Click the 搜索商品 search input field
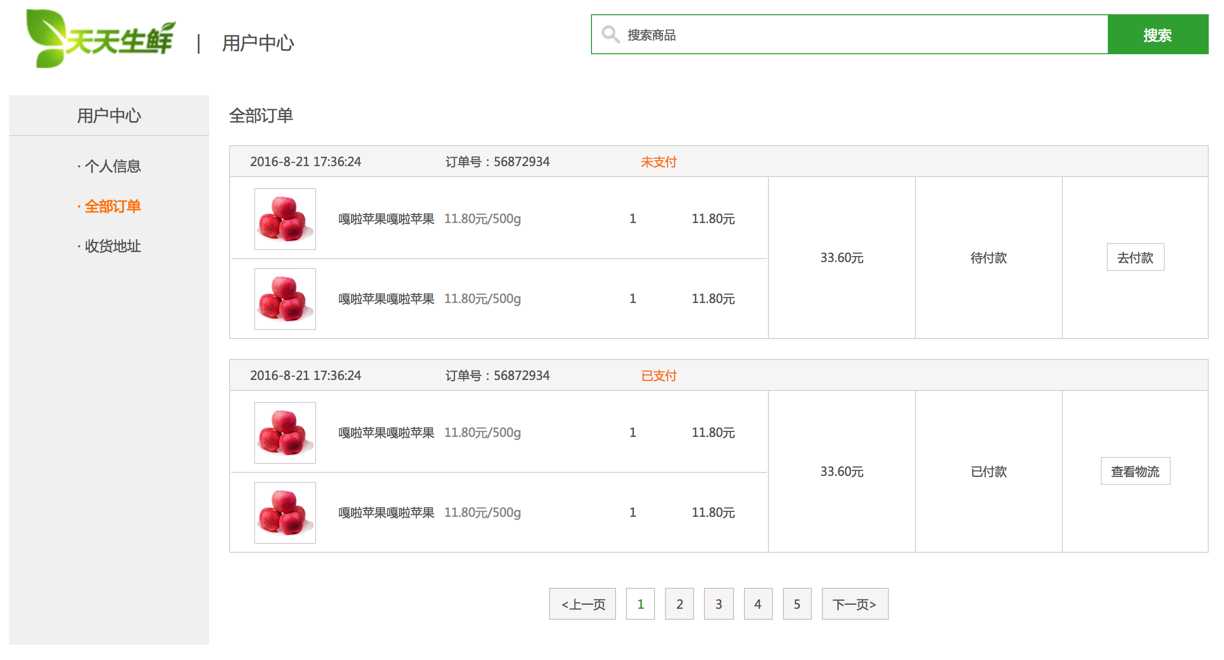The width and height of the screenshot is (1224, 660). click(860, 35)
